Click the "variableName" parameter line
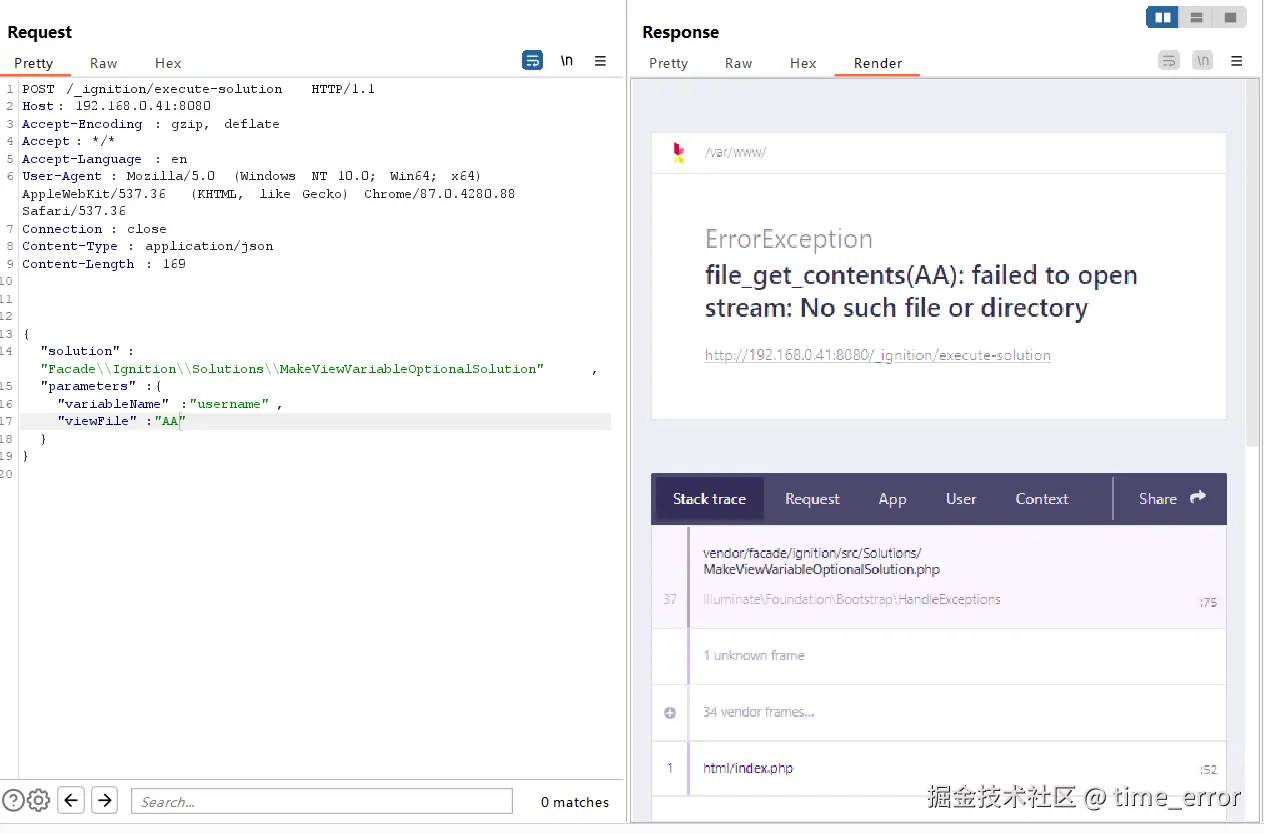This screenshot has width=1264, height=834. tap(171, 404)
